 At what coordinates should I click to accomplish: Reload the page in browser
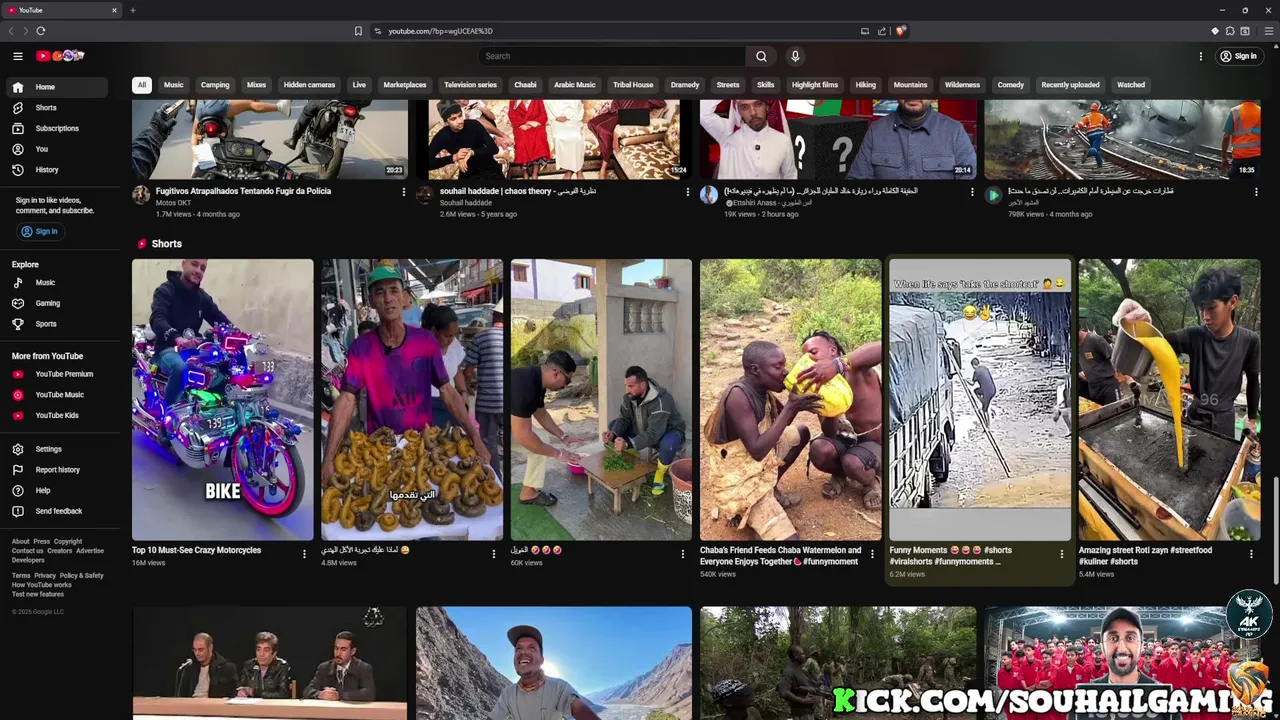point(41,31)
